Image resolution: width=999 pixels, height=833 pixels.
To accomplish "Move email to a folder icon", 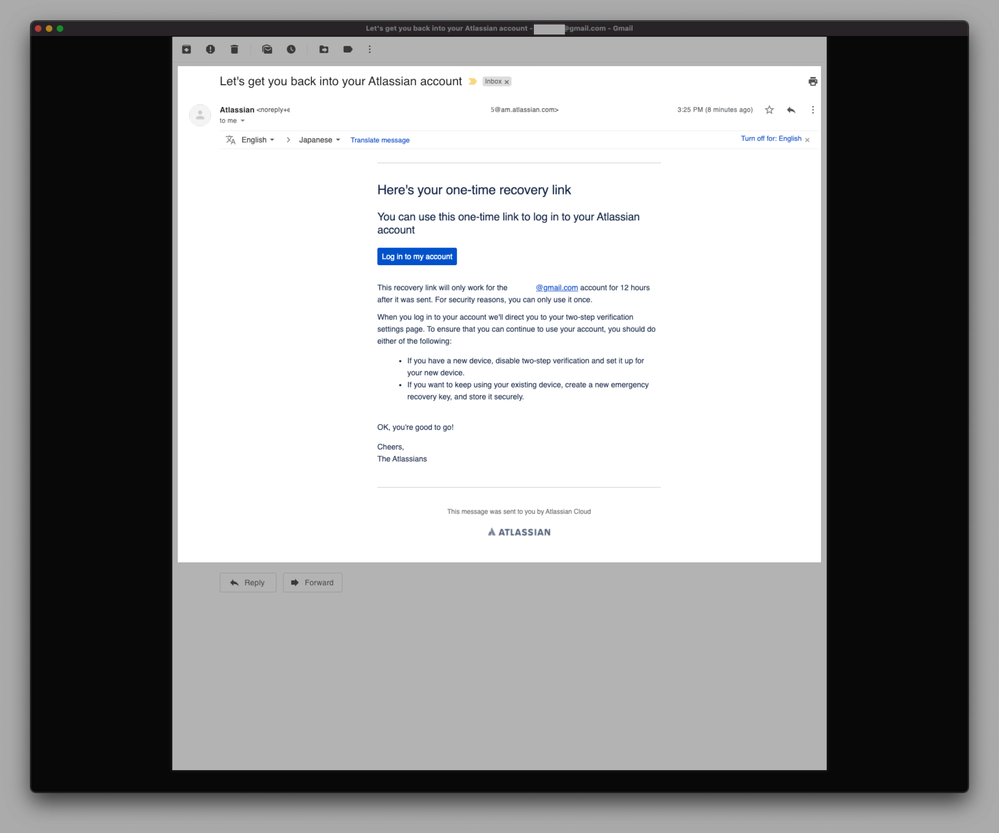I will click(x=324, y=49).
